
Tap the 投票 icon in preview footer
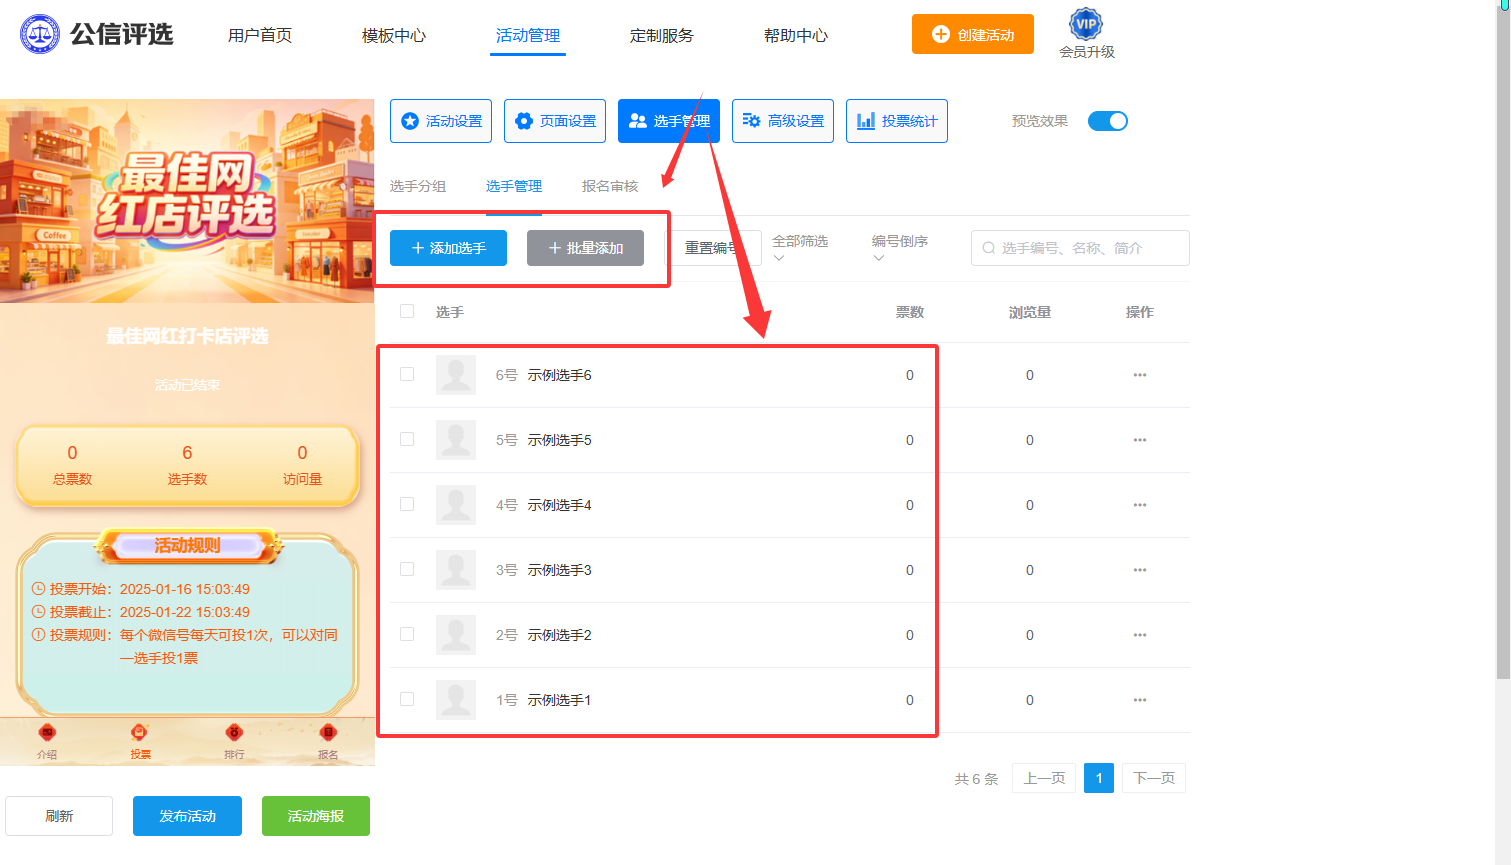tap(140, 732)
